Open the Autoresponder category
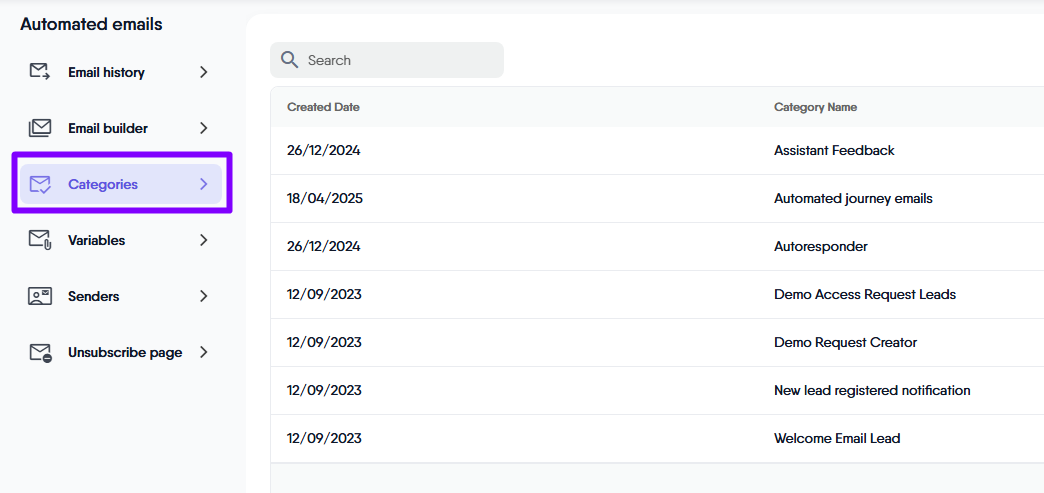The image size is (1044, 493). click(x=820, y=246)
